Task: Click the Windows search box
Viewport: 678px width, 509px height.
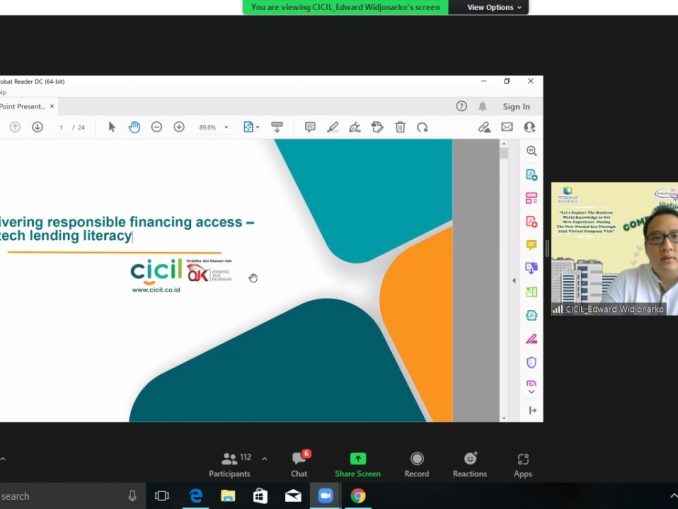Action: pyautogui.click(x=71, y=496)
